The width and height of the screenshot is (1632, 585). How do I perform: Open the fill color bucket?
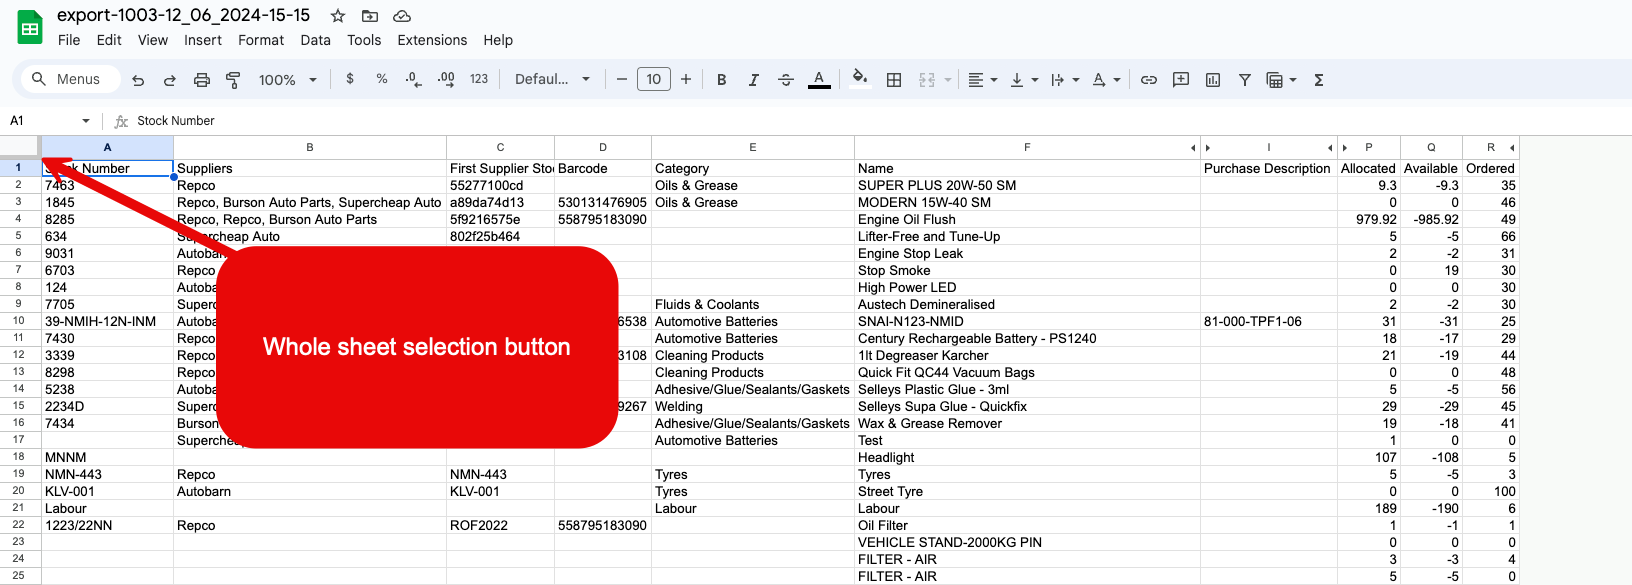(859, 78)
